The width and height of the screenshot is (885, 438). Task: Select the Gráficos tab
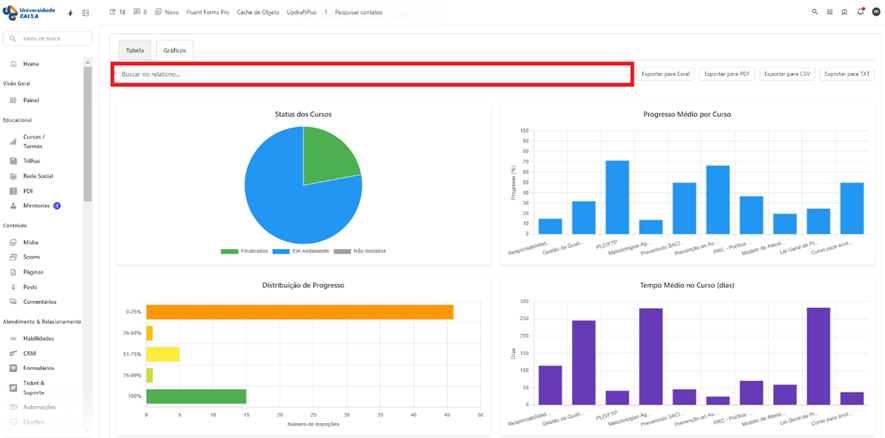[x=174, y=50]
